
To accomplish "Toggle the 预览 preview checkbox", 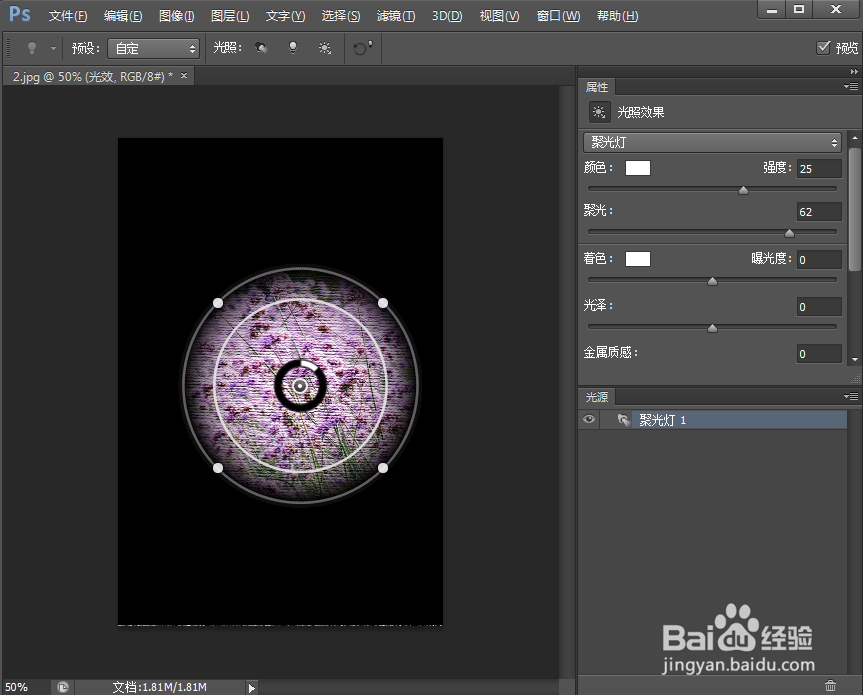I will pos(823,48).
